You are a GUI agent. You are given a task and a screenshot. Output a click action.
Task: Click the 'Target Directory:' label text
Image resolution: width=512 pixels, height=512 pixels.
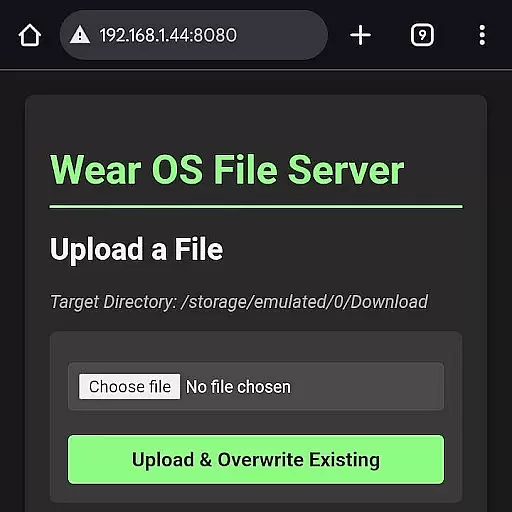tap(113, 302)
